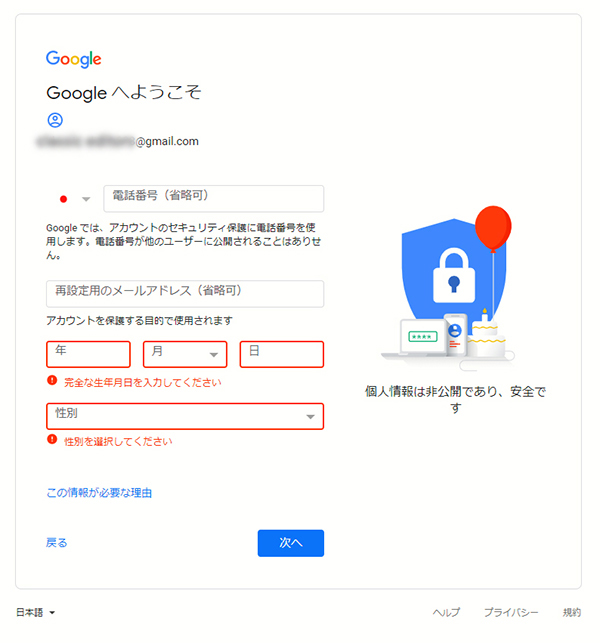Click the gender error warning icon
The image size is (600, 643).
click(x=52, y=439)
